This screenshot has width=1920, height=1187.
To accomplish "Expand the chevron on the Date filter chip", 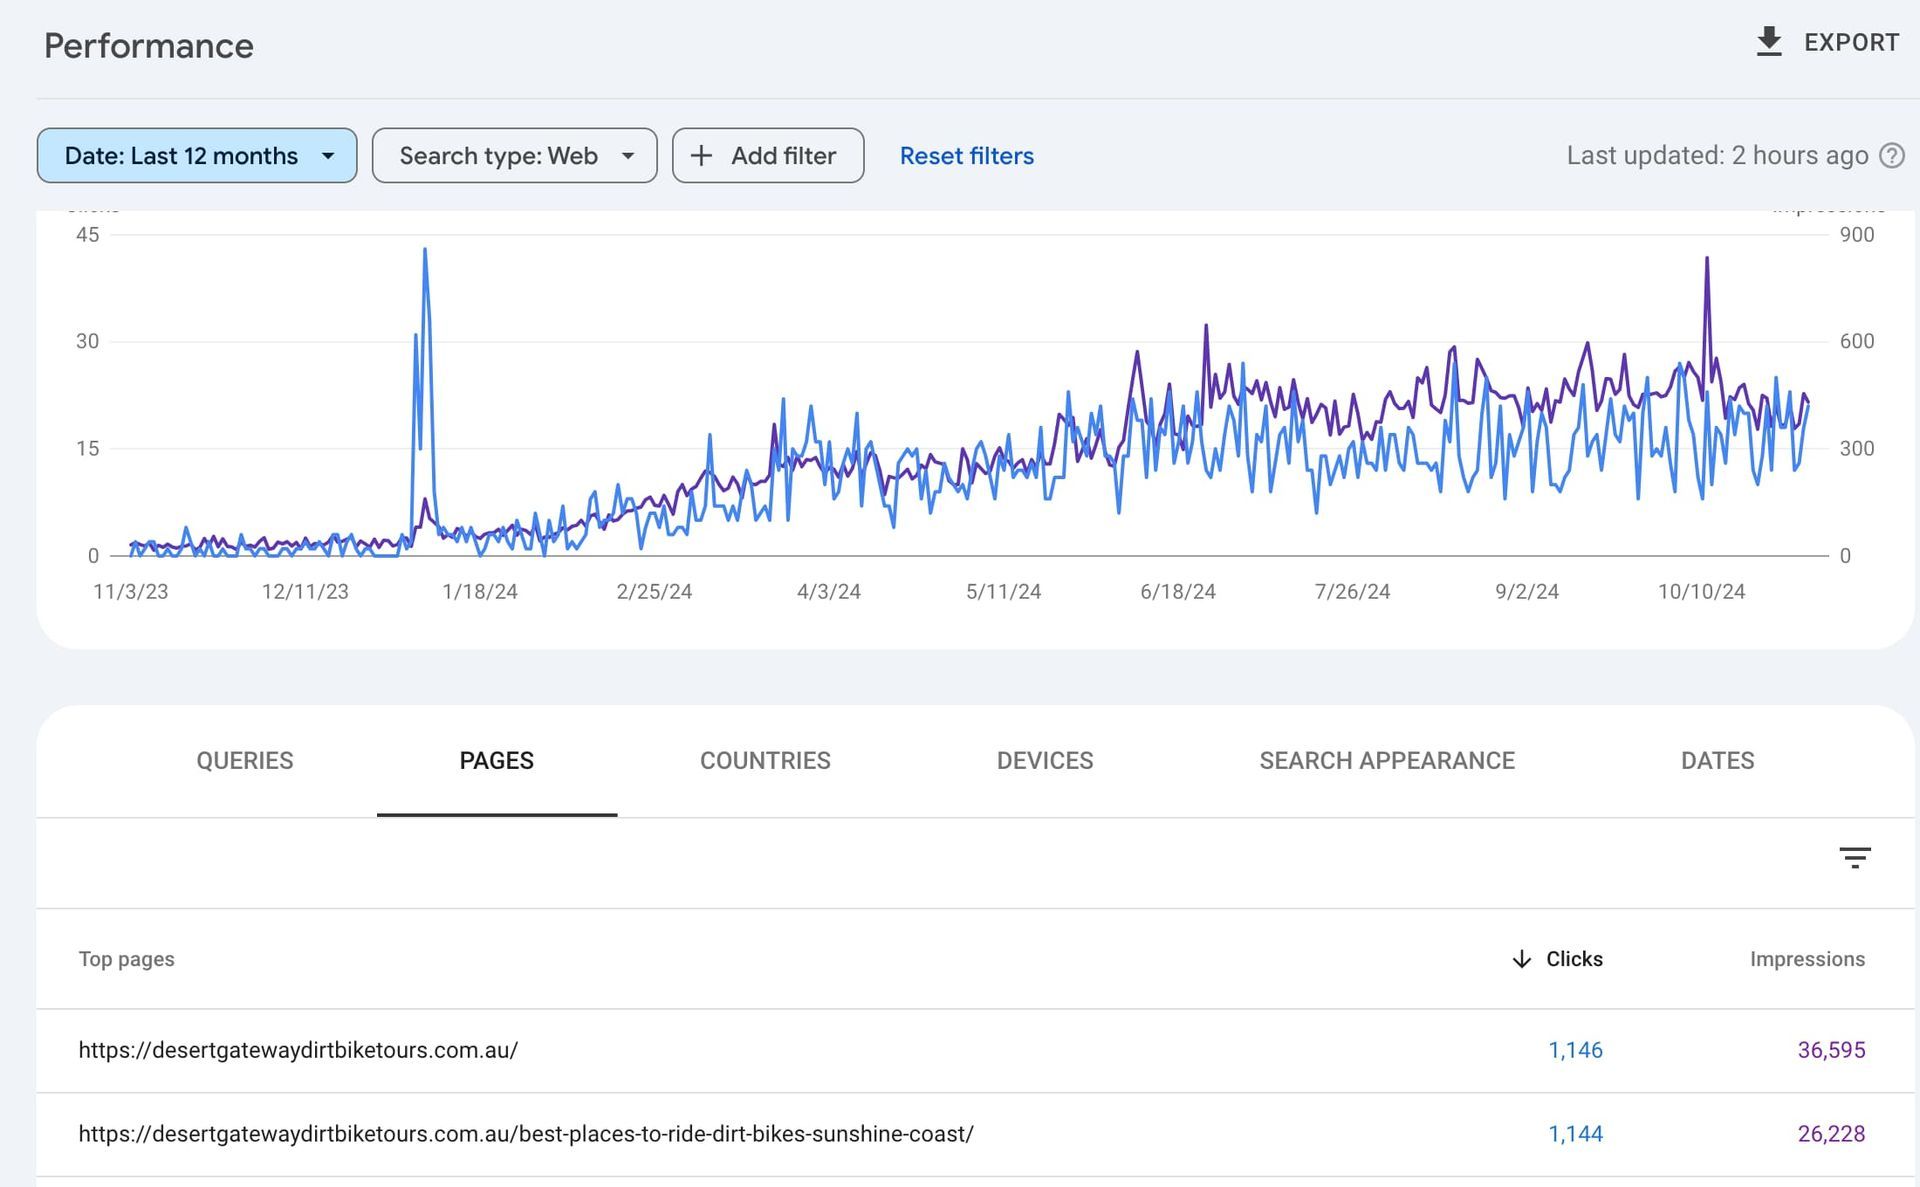I will click(x=330, y=156).
